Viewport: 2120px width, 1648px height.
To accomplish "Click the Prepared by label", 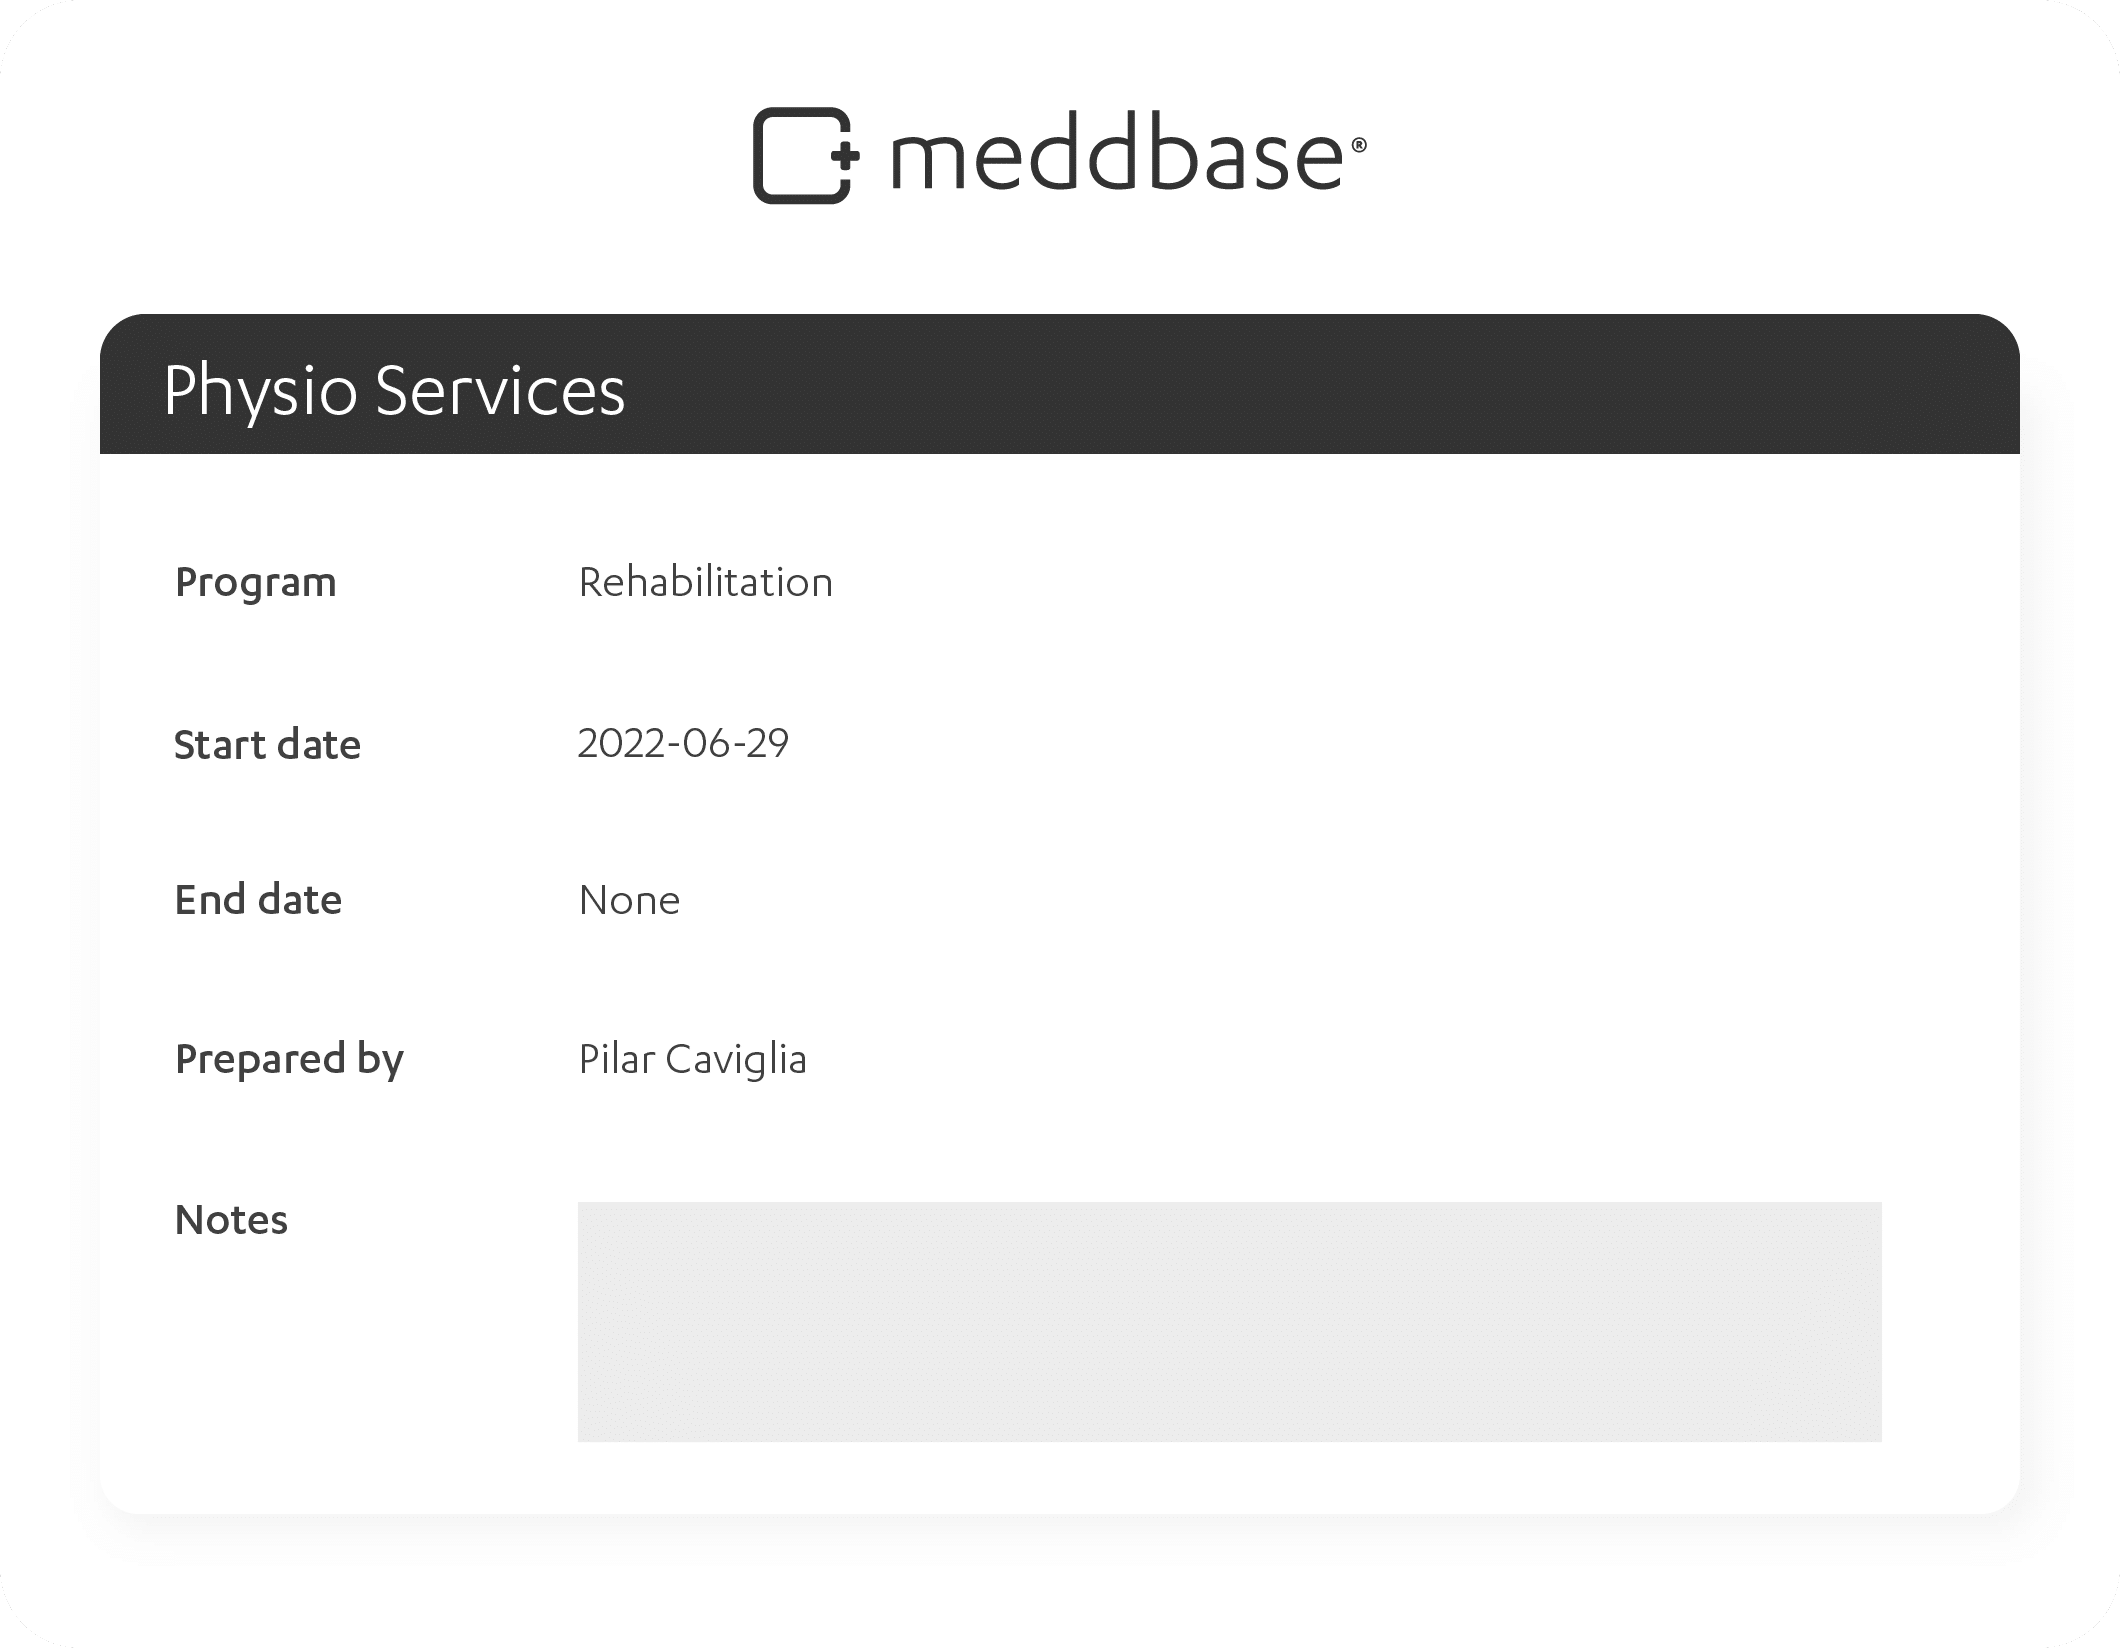I will (289, 1059).
